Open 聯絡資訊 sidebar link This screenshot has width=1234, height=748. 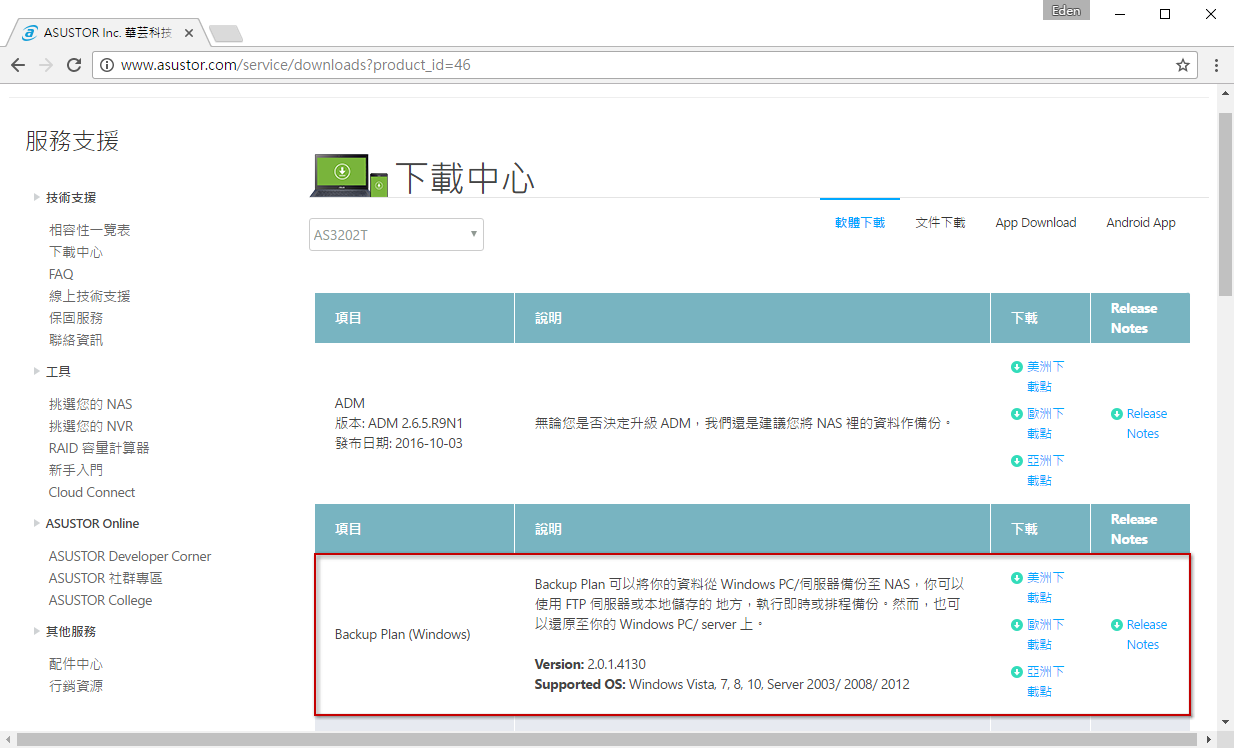pos(76,340)
